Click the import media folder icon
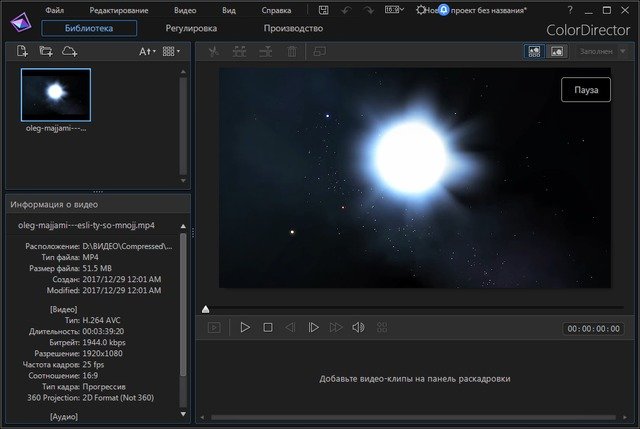This screenshot has height=429, width=640. pos(45,50)
